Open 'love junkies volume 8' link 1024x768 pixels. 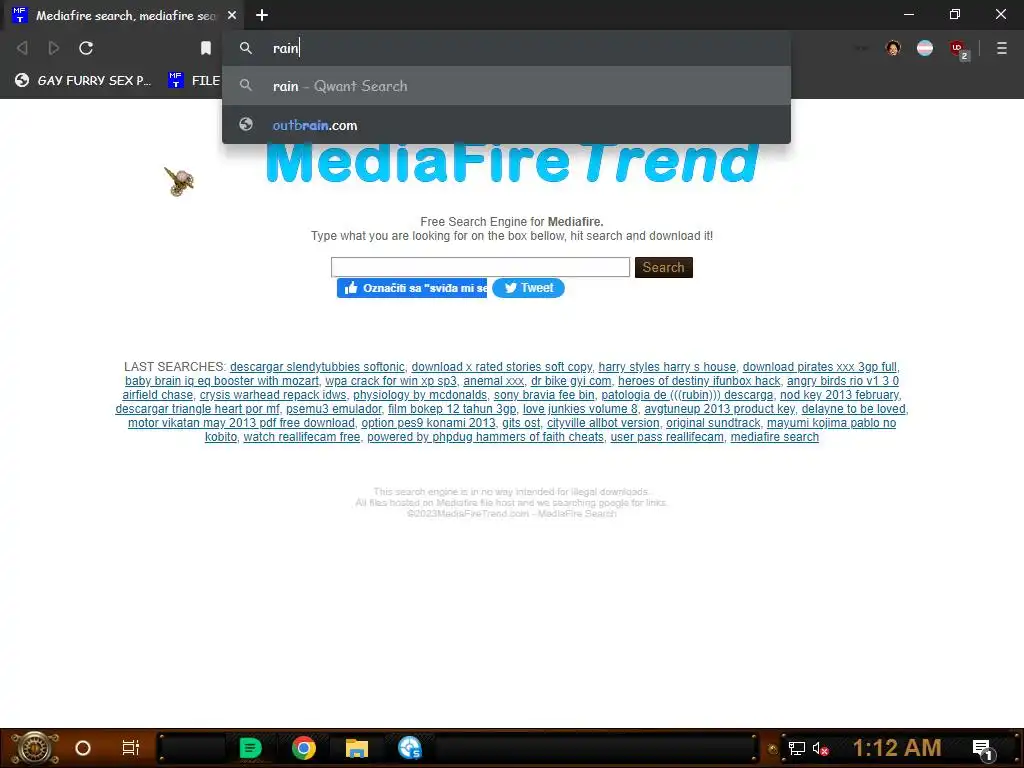point(580,409)
